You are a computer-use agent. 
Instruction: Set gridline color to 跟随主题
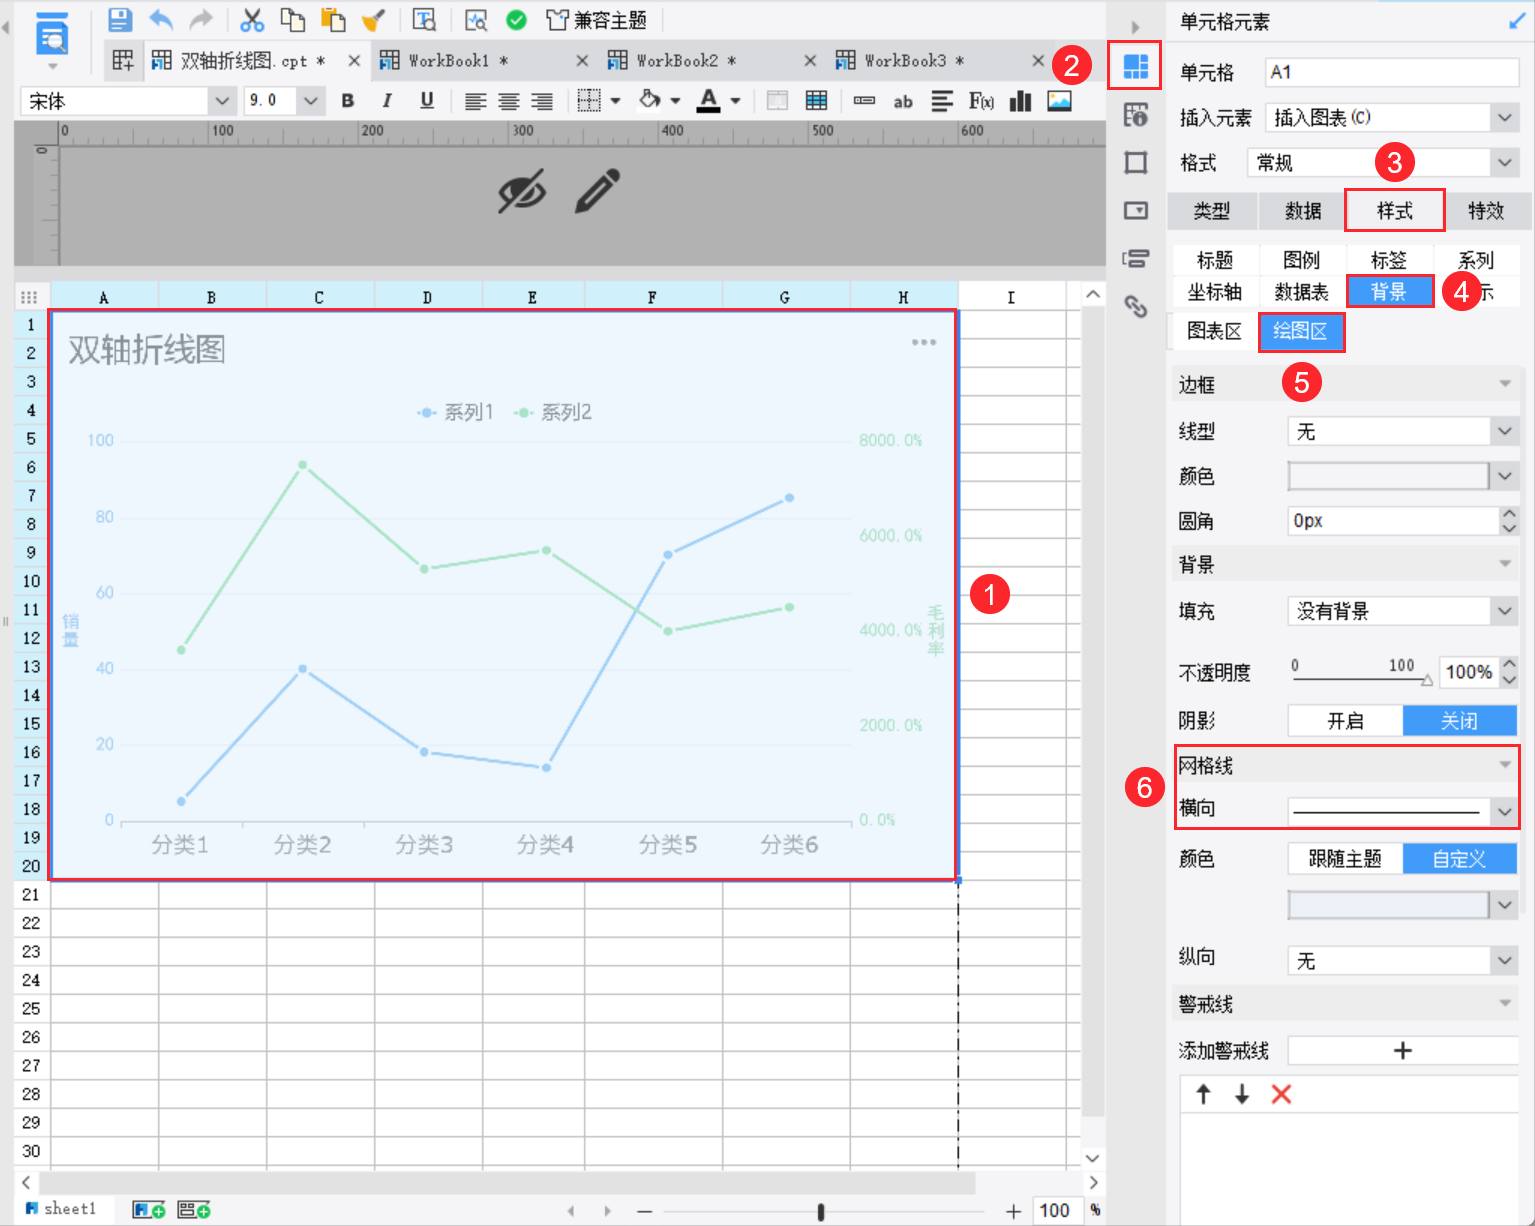tap(1345, 859)
